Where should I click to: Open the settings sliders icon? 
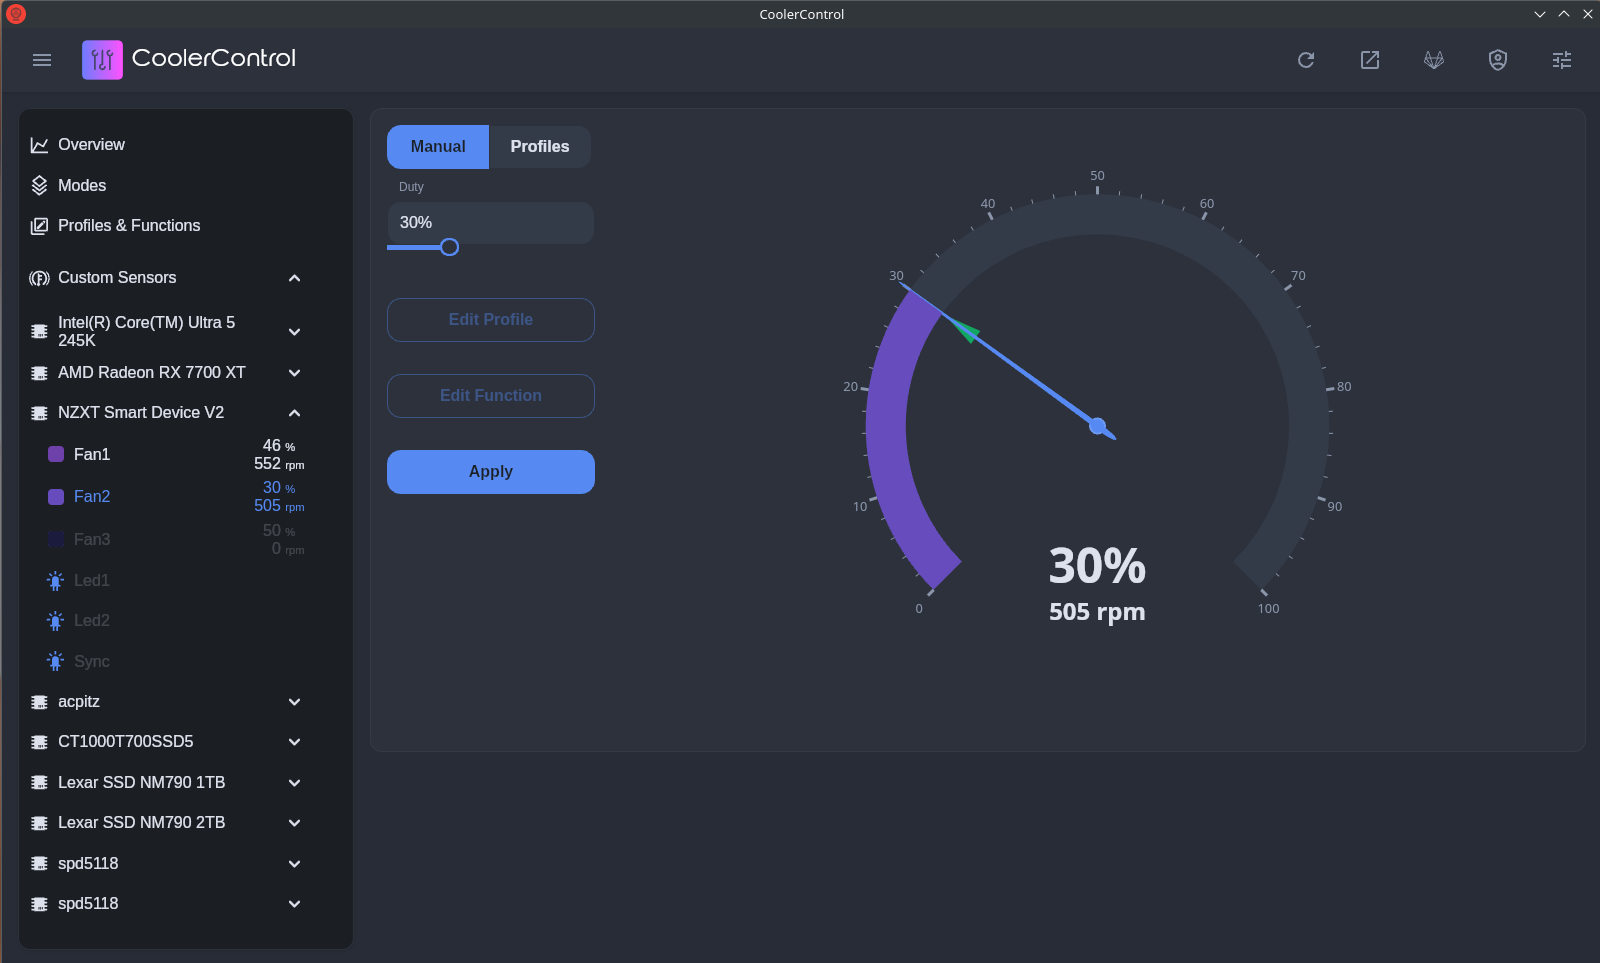click(x=1562, y=60)
